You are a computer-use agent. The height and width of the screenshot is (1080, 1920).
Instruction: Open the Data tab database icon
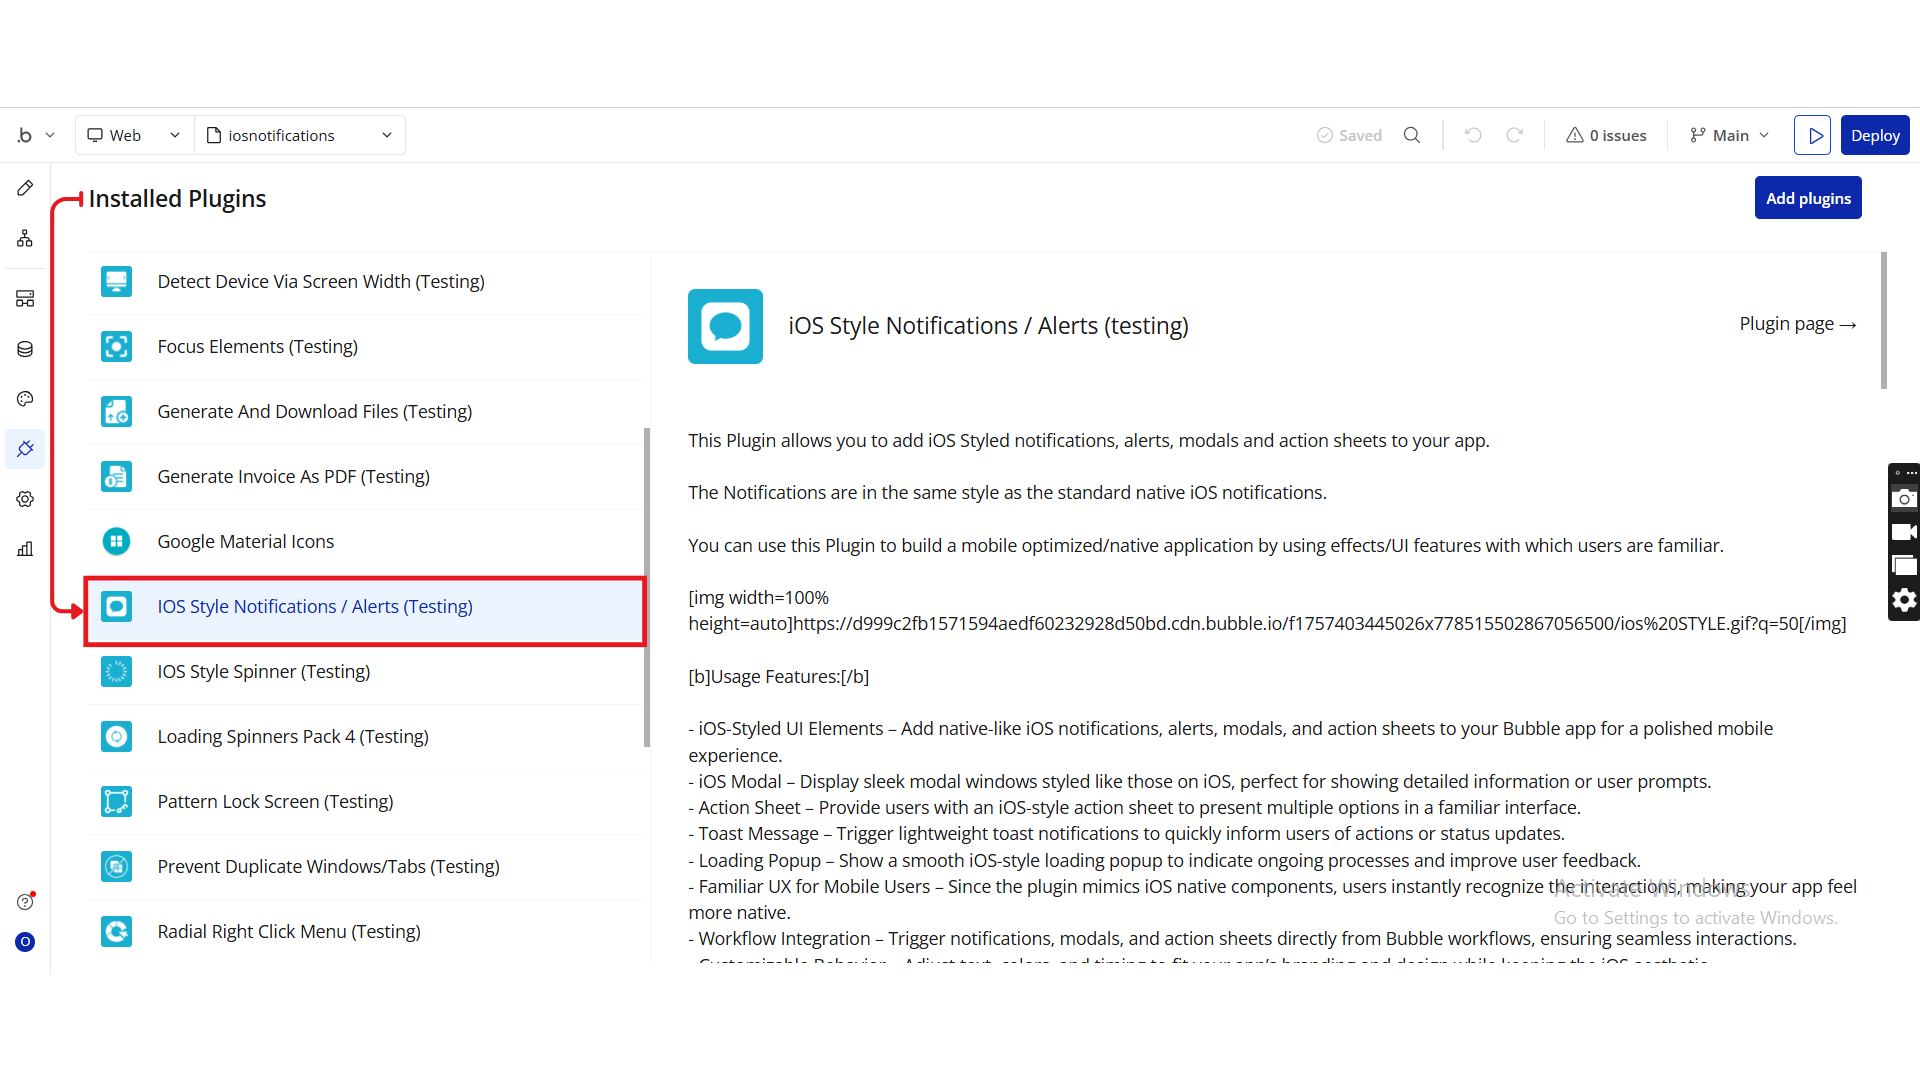point(25,349)
